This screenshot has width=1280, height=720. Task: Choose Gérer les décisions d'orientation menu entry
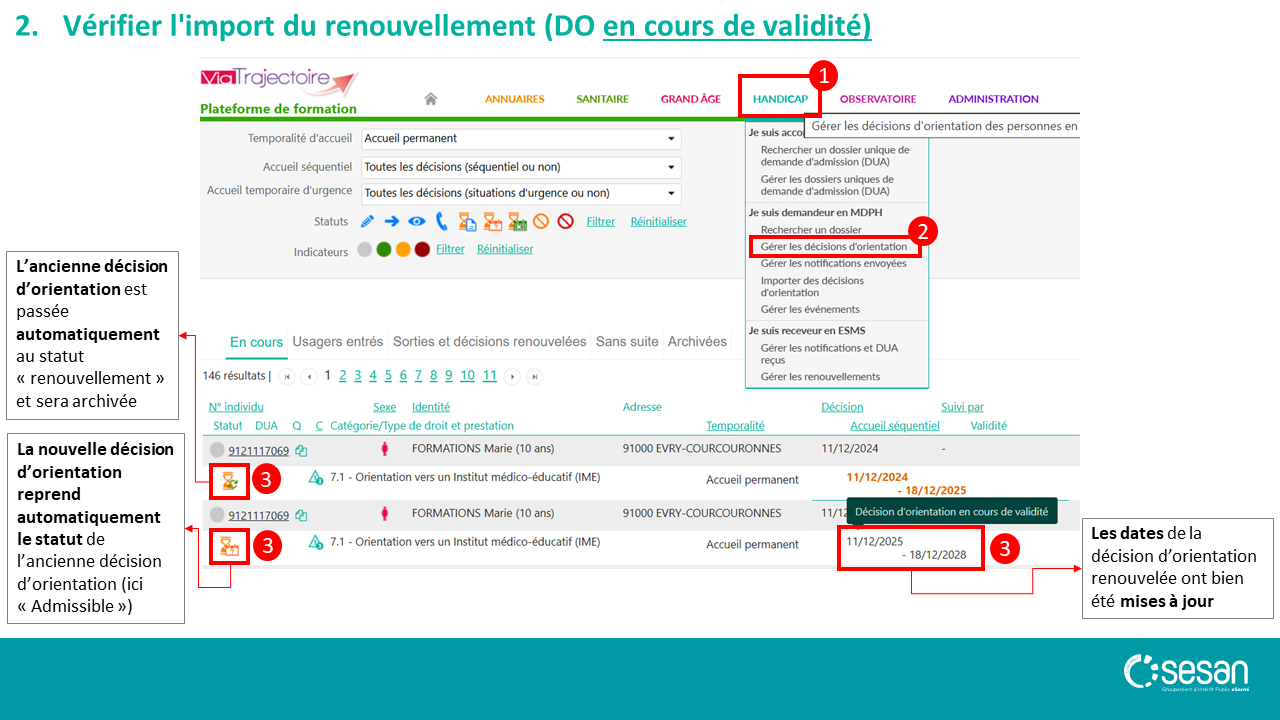(x=834, y=246)
